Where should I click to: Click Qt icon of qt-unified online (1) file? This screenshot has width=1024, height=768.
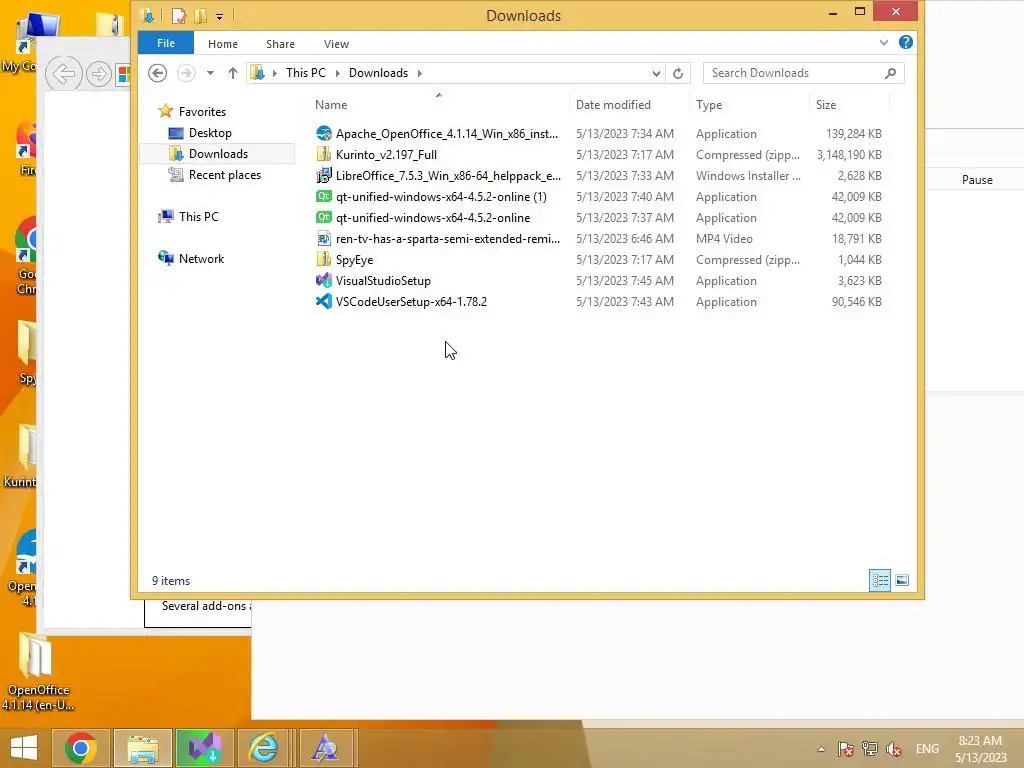(x=323, y=197)
